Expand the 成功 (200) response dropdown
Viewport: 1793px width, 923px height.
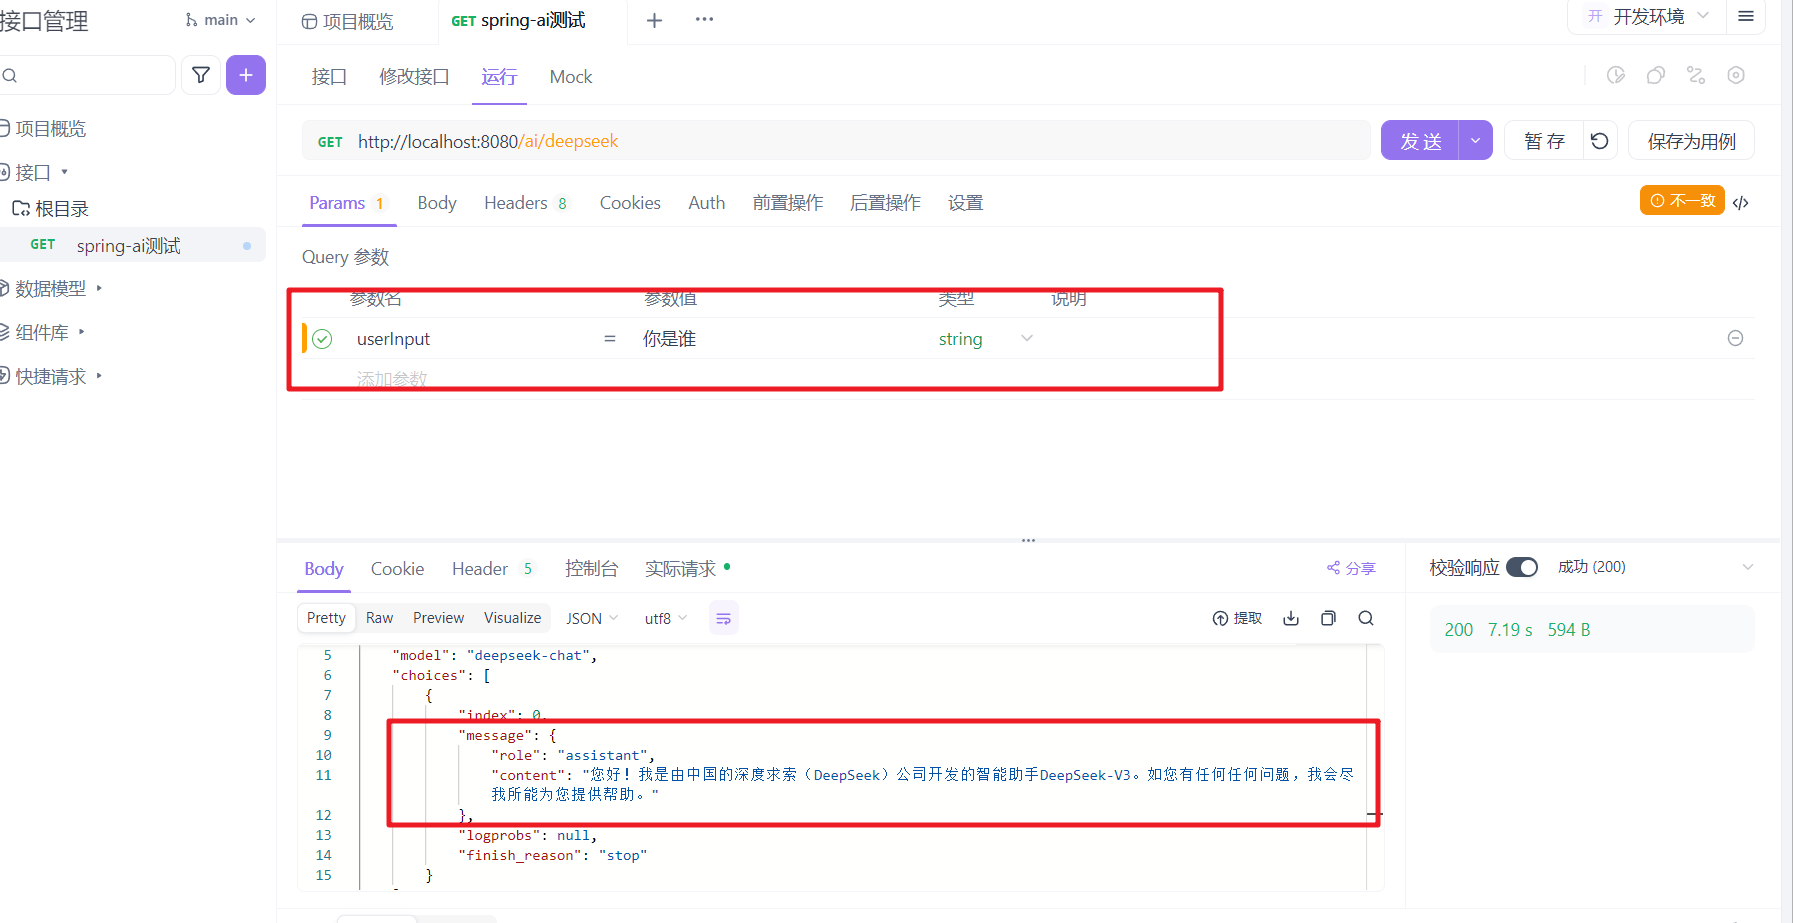click(1748, 567)
